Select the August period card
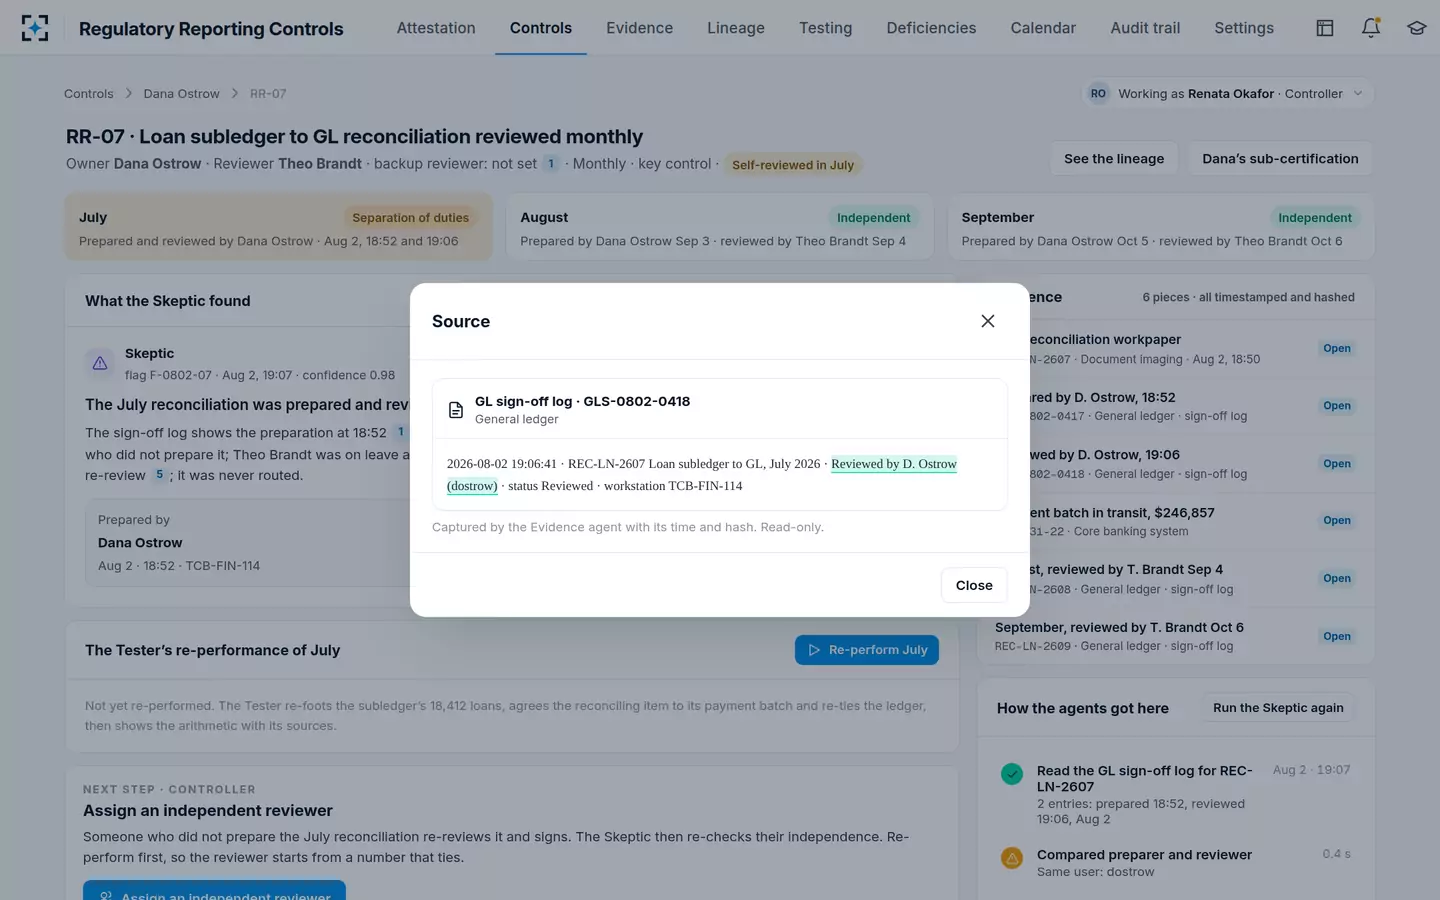This screenshot has height=900, width=1440. coord(720,227)
